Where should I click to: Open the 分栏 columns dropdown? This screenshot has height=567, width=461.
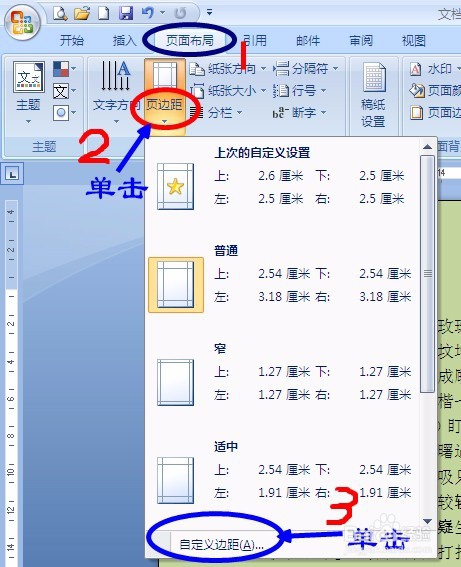[216, 113]
